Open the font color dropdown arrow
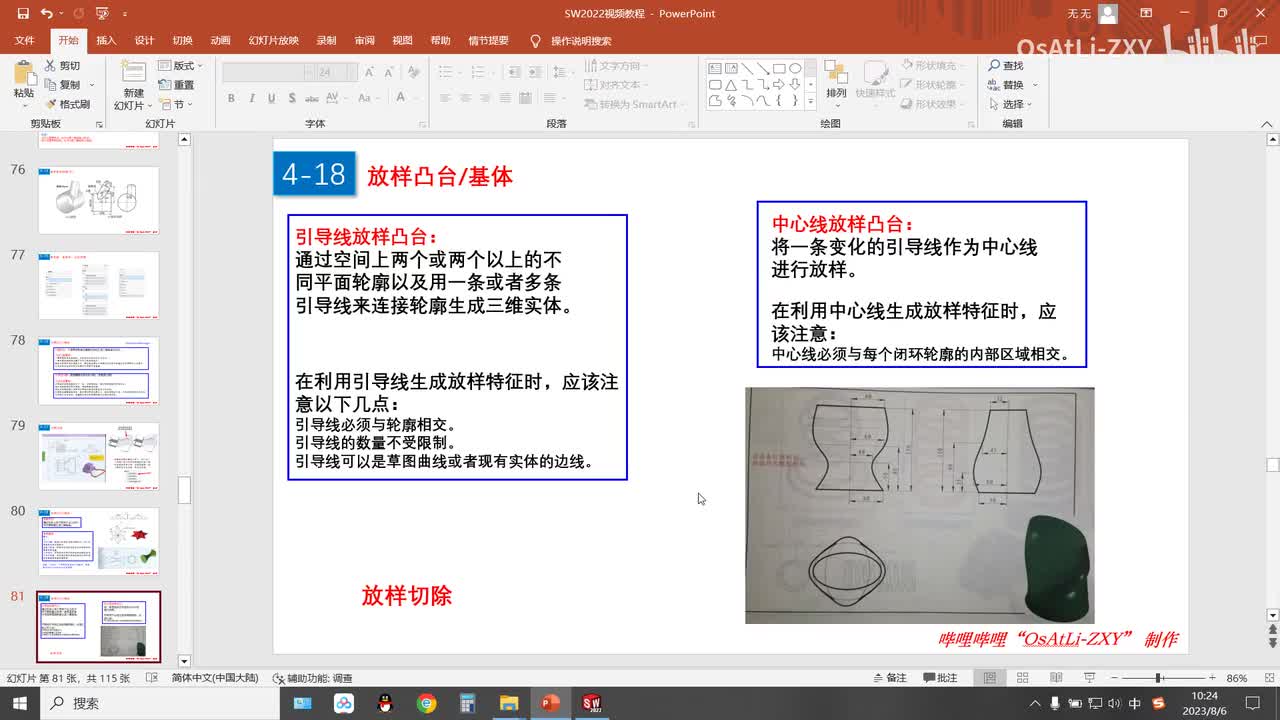Image resolution: width=1280 pixels, height=720 pixels. click(x=414, y=98)
